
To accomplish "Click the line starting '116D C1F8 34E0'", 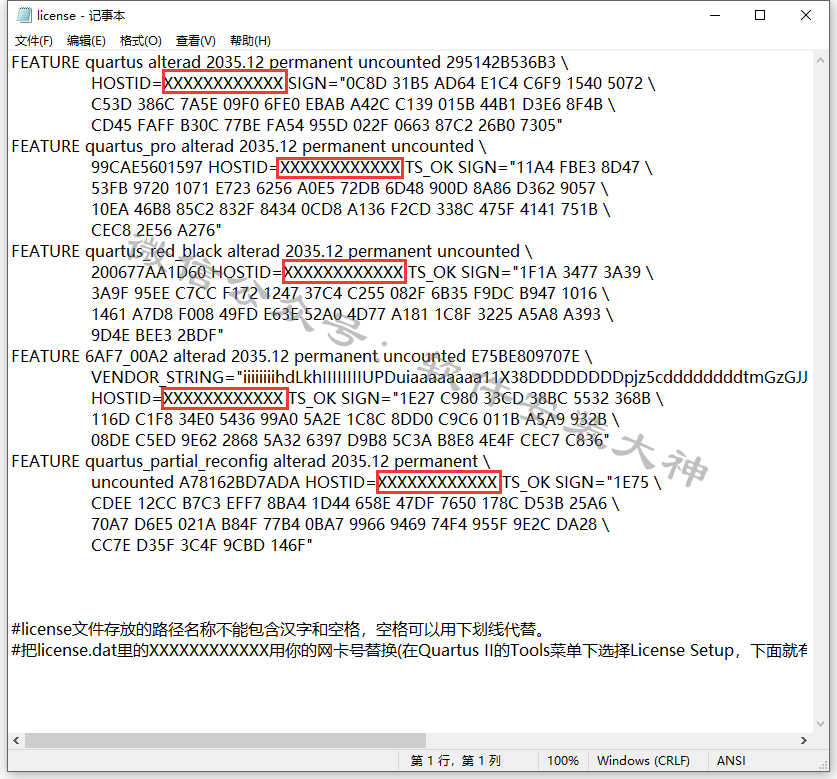I will tap(355, 420).
